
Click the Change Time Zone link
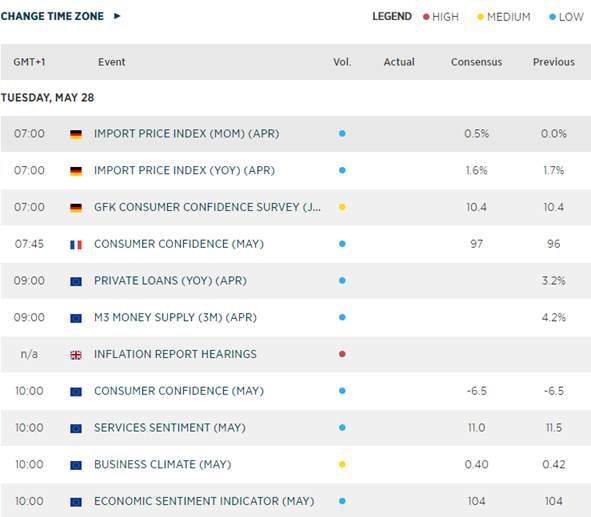click(52, 16)
